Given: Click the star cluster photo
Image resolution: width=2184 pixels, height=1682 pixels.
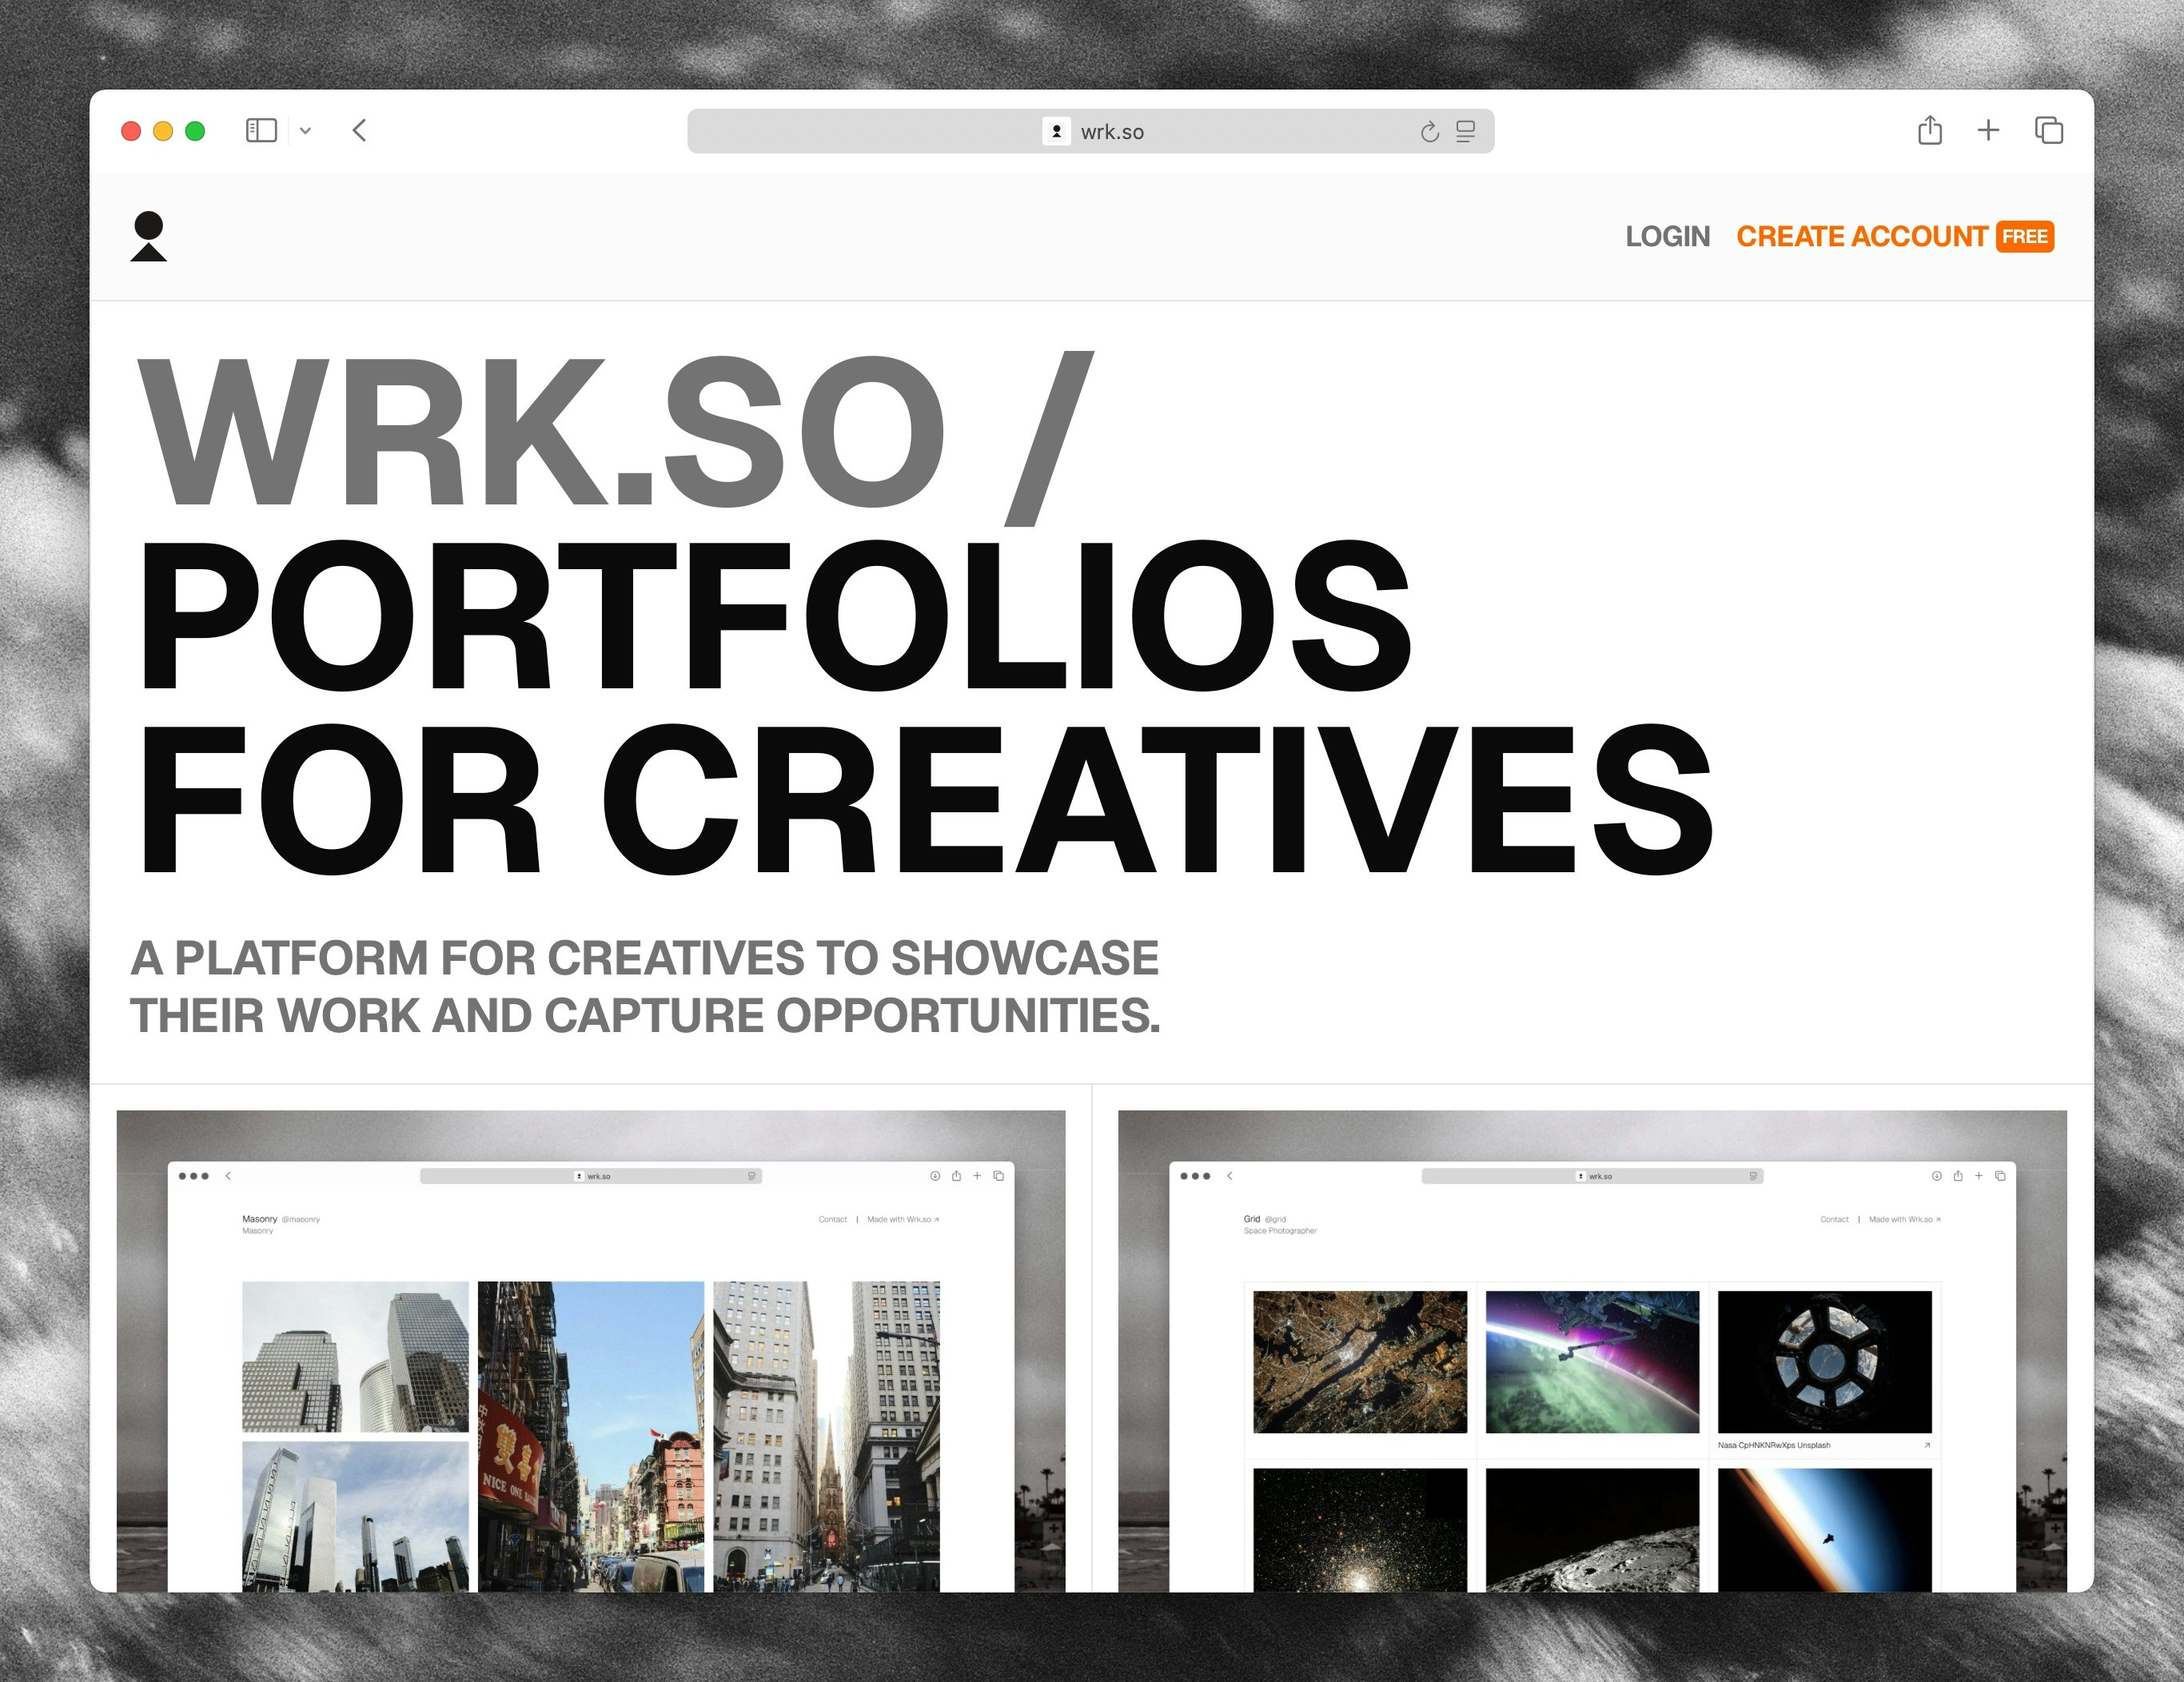Looking at the screenshot, I should coord(1360,1530).
